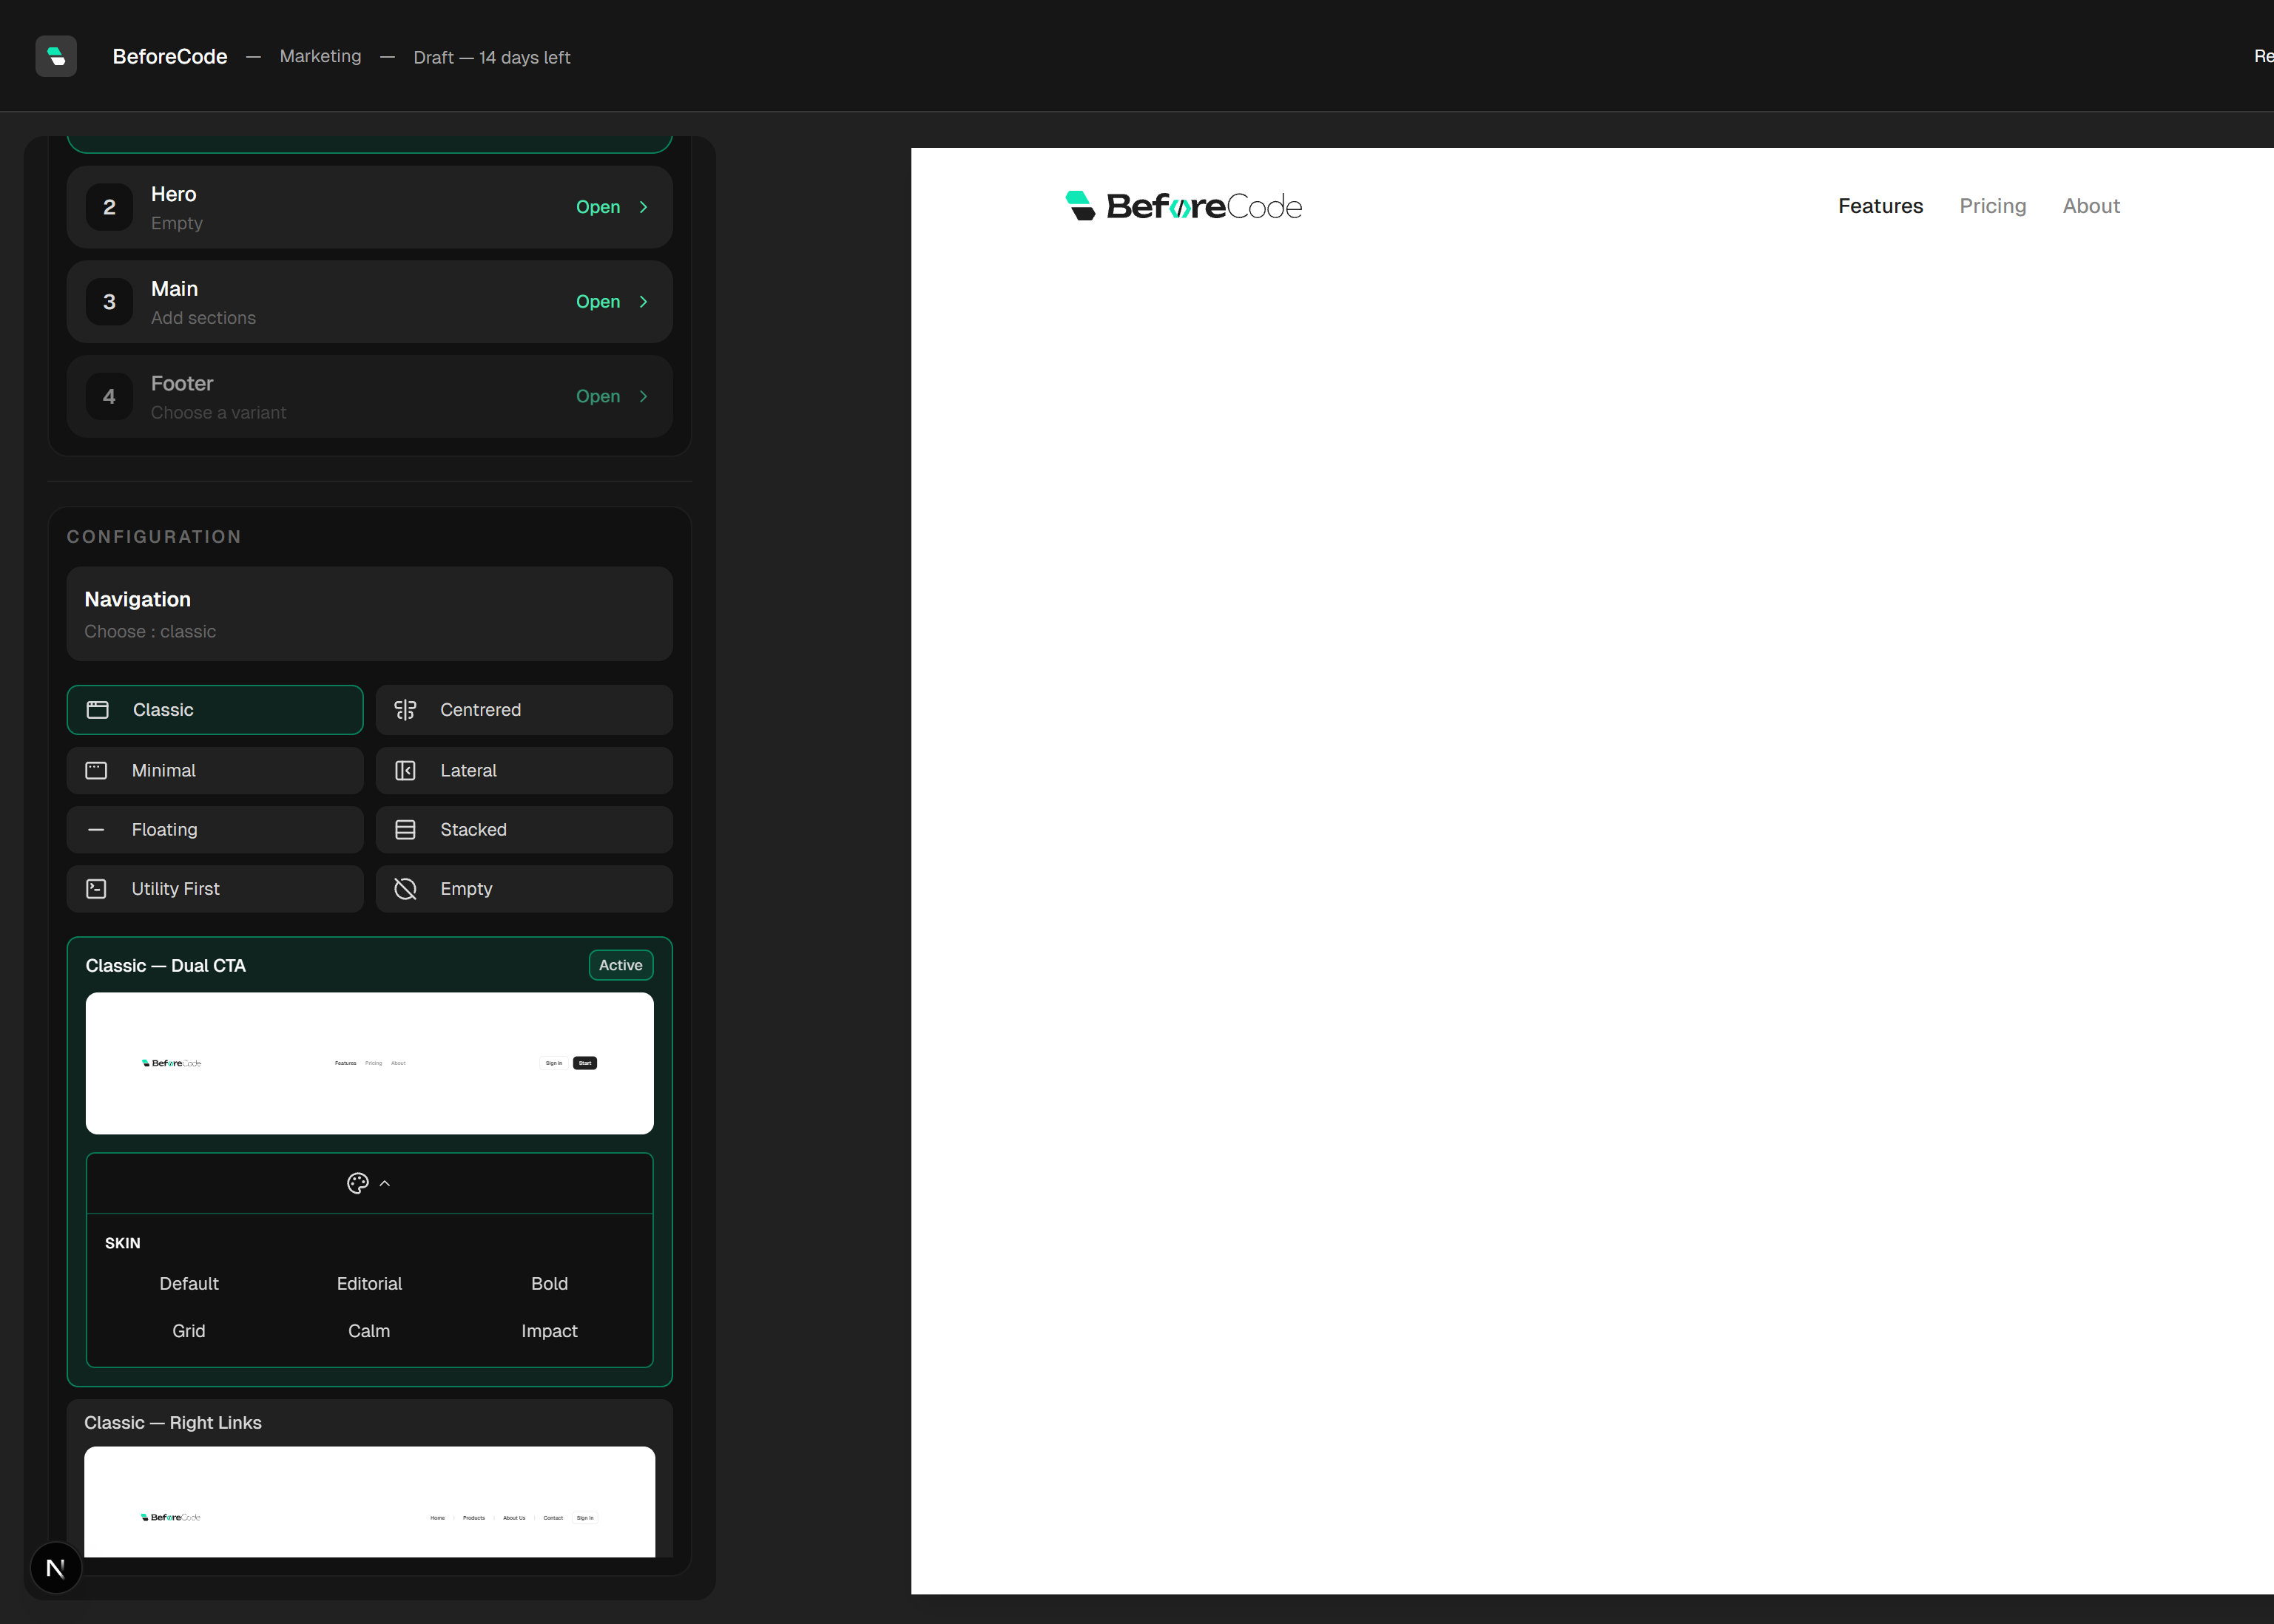Click the Classic — Dual CTA title
The width and height of the screenshot is (2274, 1624).
coord(166,966)
